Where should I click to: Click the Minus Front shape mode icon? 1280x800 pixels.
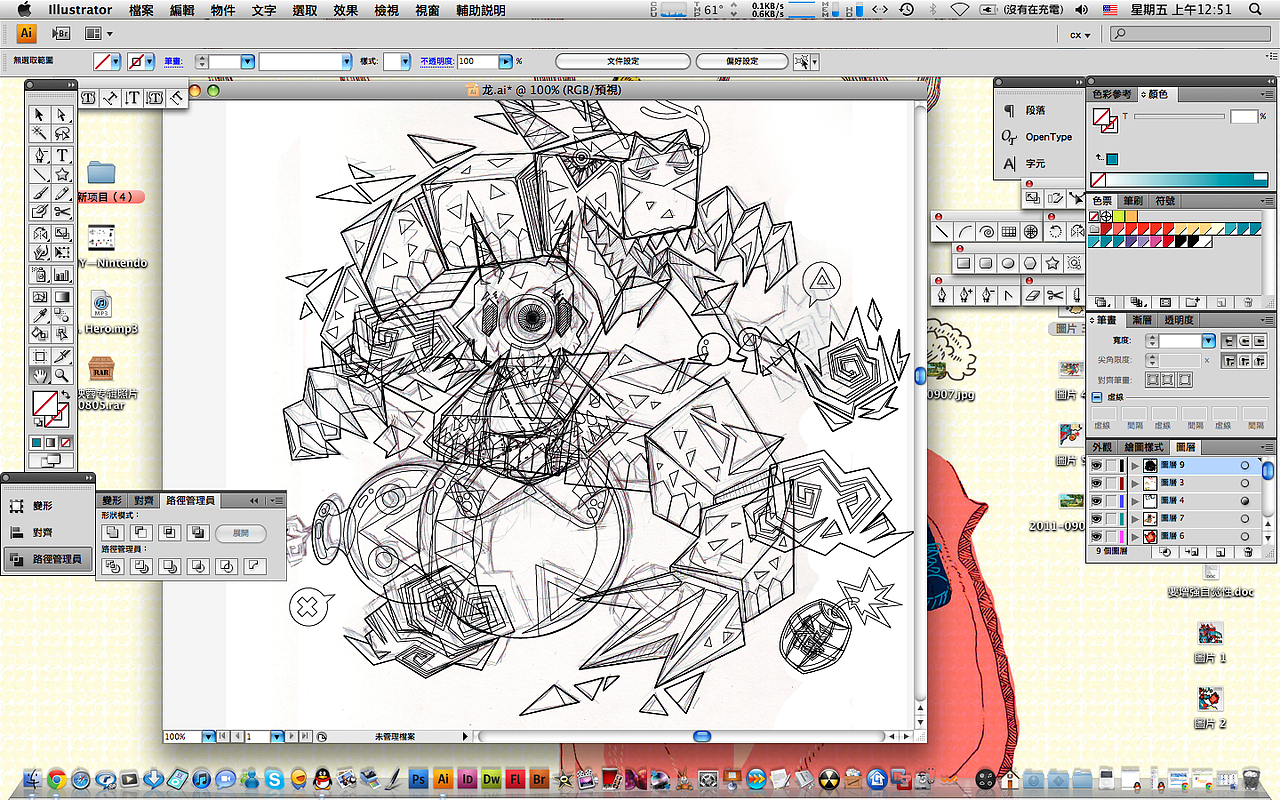pyautogui.click(x=142, y=533)
